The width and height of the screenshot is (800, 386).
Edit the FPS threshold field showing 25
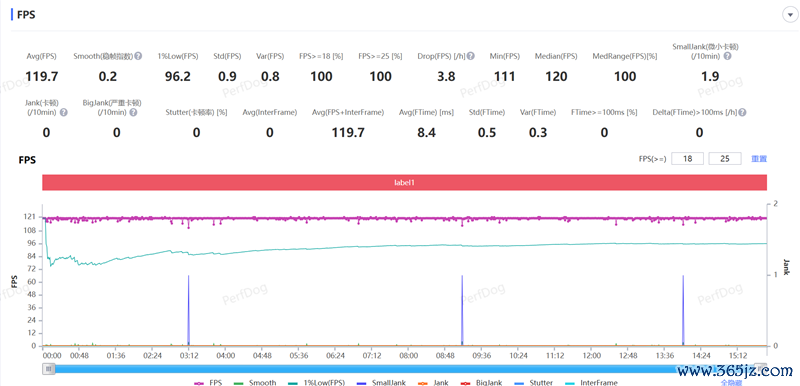point(725,159)
